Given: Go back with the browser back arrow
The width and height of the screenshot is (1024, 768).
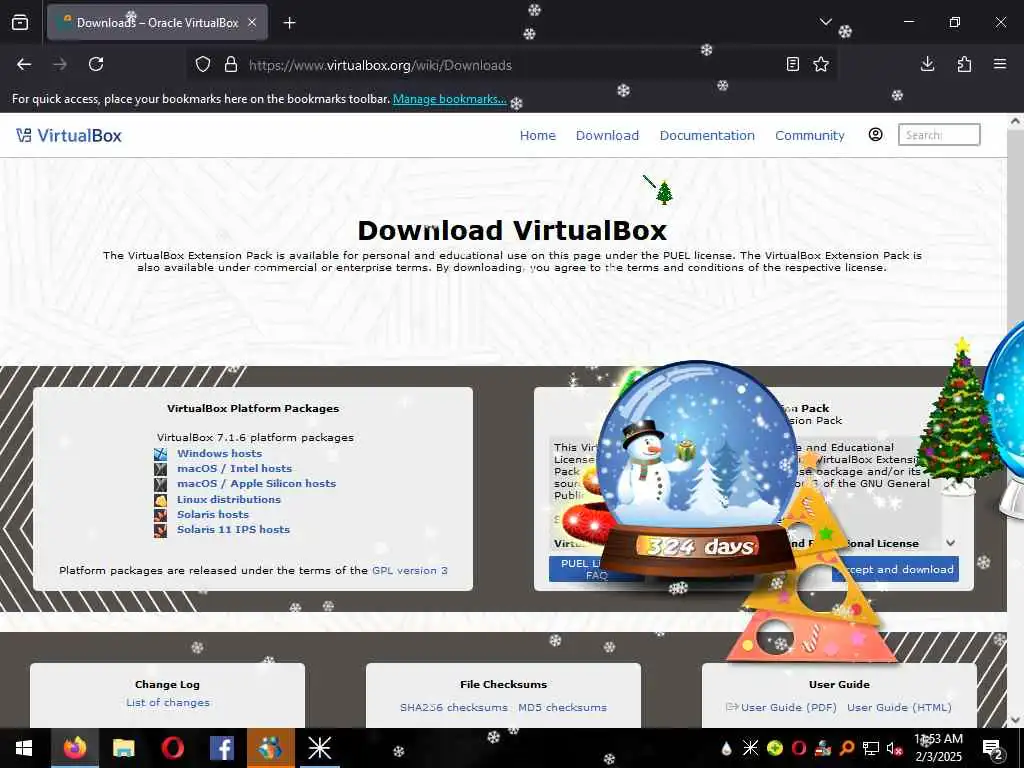Looking at the screenshot, I should point(24,64).
